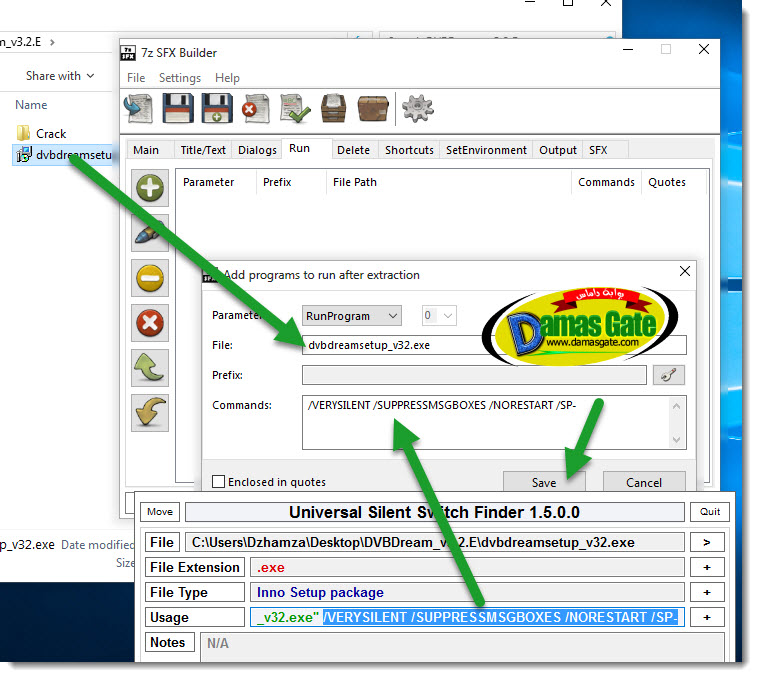Click the yellow minus remove entry button
Image resolution: width=757 pixels, height=677 pixels.
150,278
